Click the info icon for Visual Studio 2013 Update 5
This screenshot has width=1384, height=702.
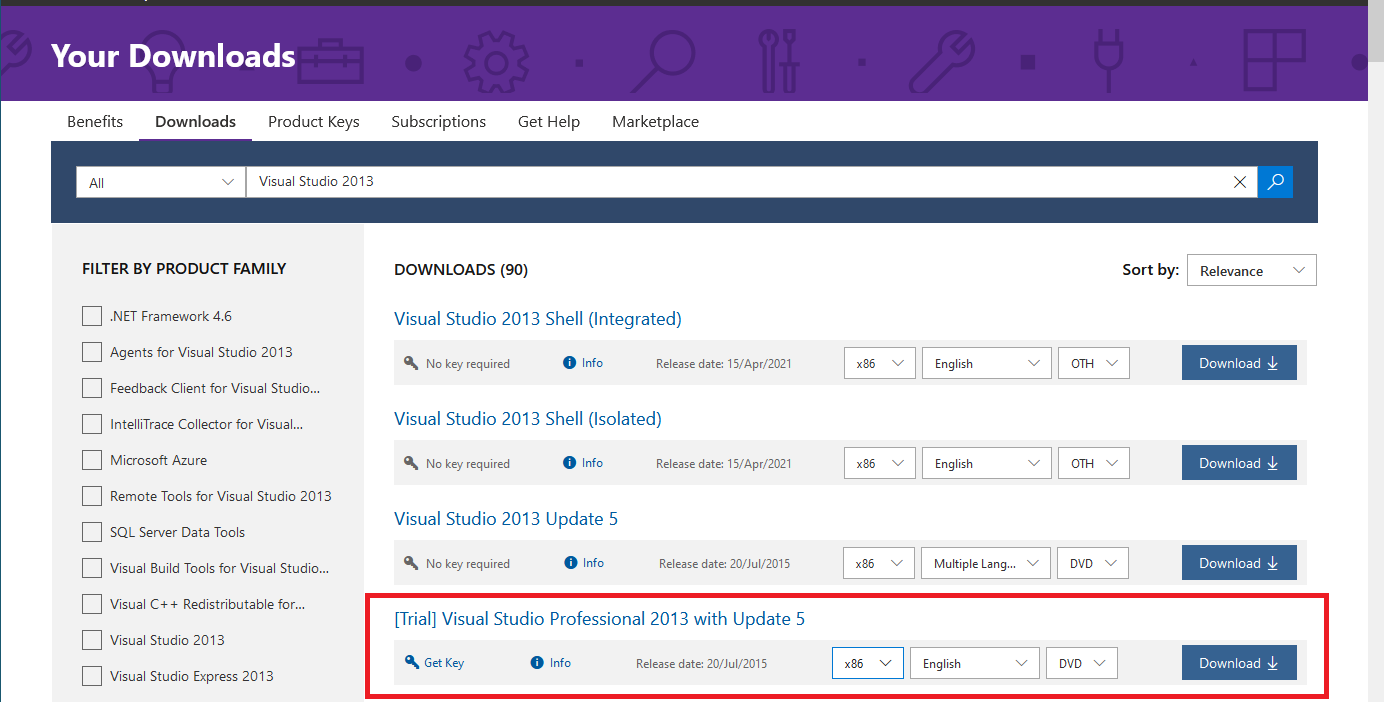[570, 563]
